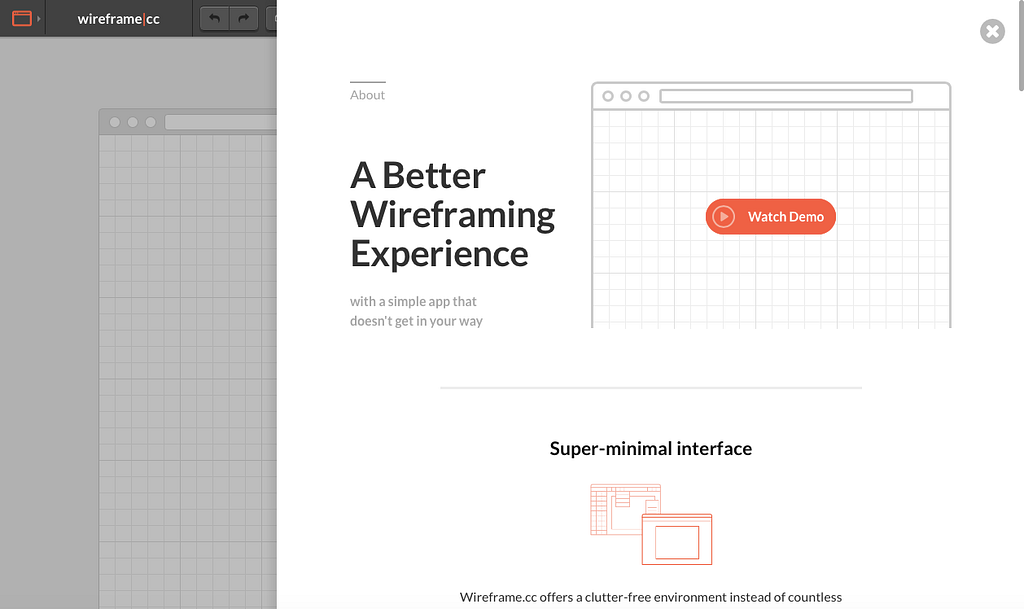1024x609 pixels.
Task: Click the "Super-minimal interface" heading
Action: point(650,448)
